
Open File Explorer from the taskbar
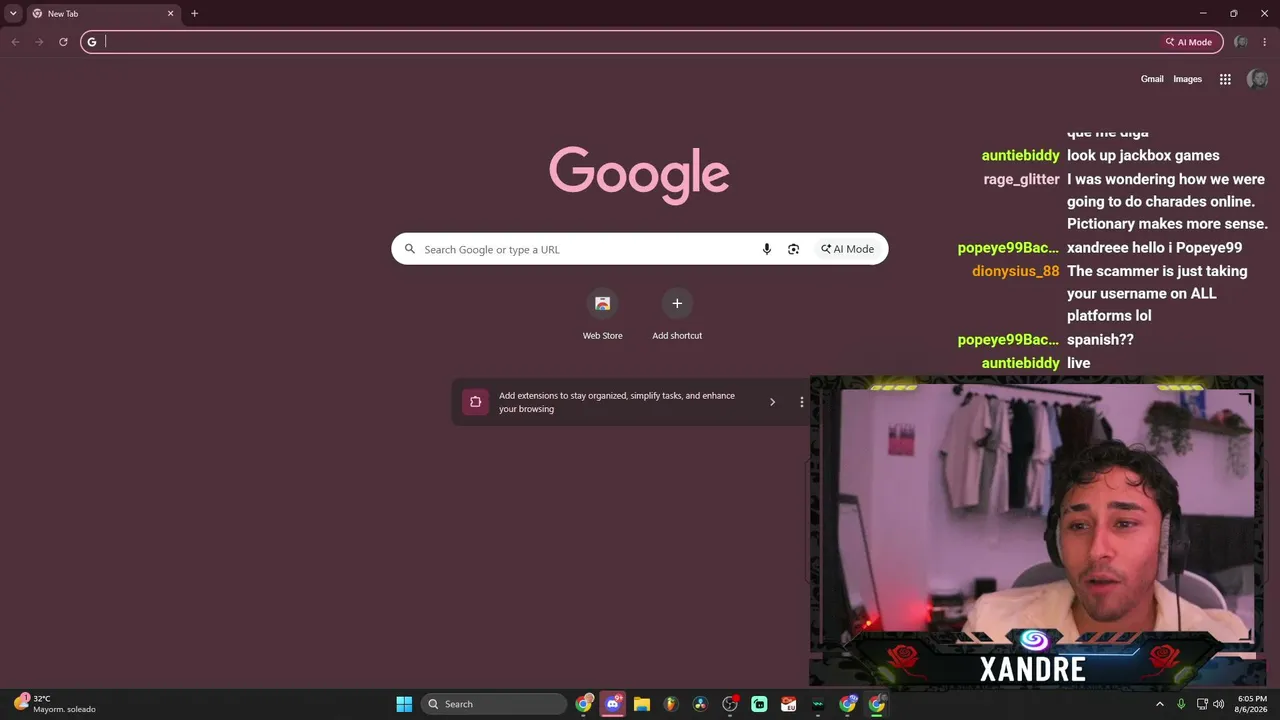[642, 704]
